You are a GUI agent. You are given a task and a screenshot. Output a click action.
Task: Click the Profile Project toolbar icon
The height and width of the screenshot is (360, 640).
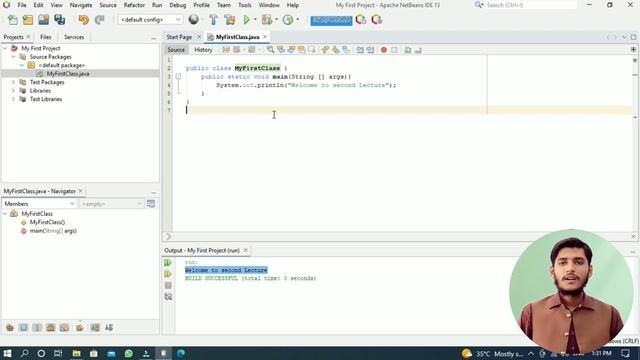[x=288, y=20]
